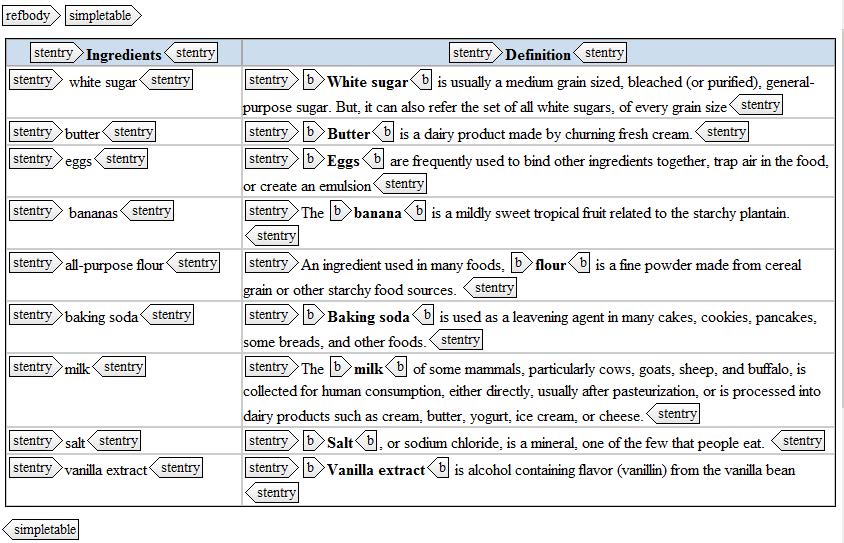844x543 pixels.
Task: Click closing stentry tag after 'create an emulsion'
Action: (x=400, y=184)
